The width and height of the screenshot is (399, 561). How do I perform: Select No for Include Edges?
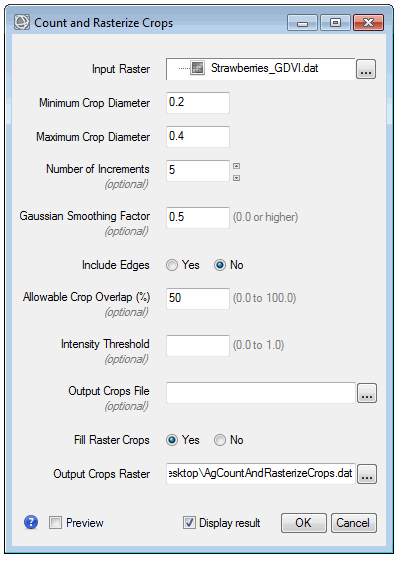(x=220, y=265)
